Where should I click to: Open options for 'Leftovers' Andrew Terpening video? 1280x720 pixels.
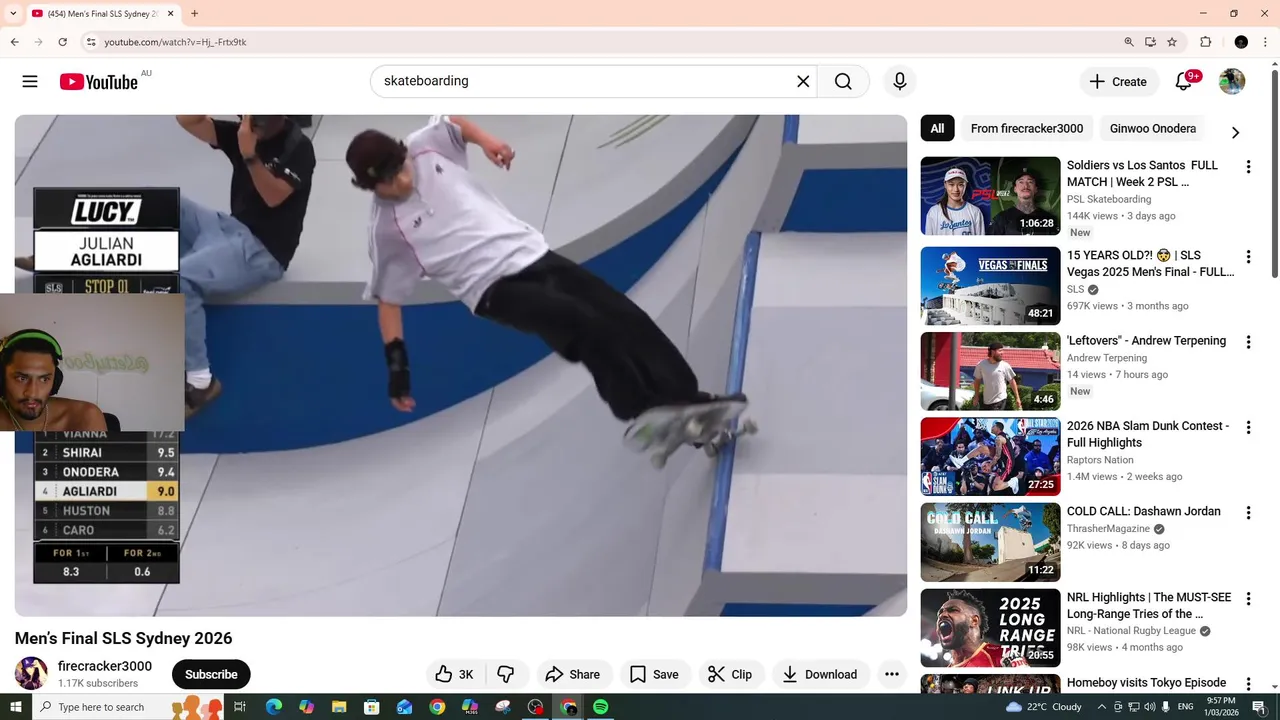click(x=1248, y=342)
